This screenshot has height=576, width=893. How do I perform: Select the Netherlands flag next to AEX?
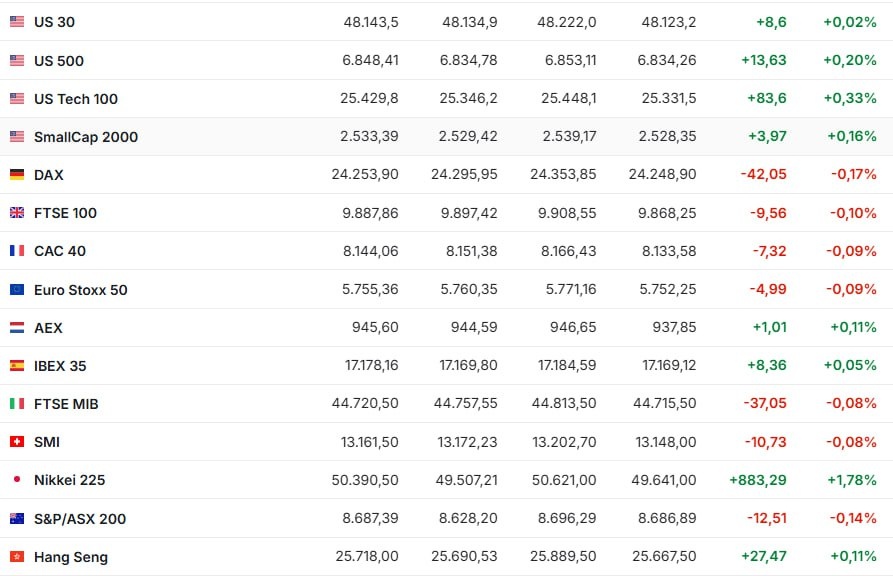(17, 328)
